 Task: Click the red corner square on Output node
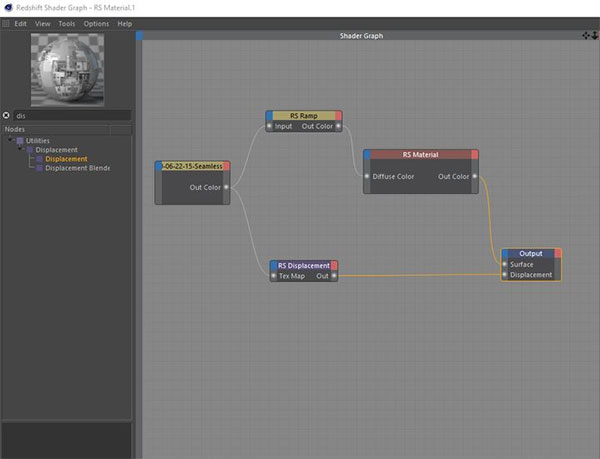[x=557, y=253]
